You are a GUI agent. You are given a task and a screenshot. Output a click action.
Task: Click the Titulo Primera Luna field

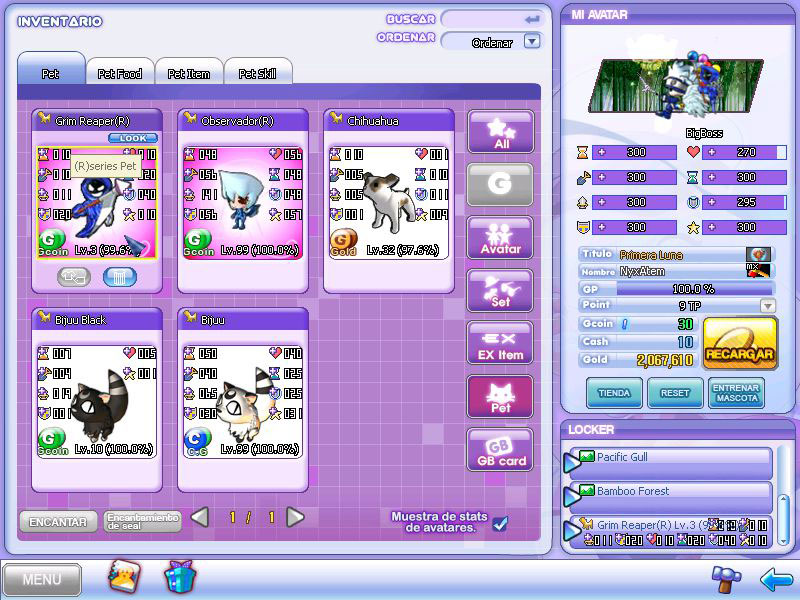[x=677, y=254]
